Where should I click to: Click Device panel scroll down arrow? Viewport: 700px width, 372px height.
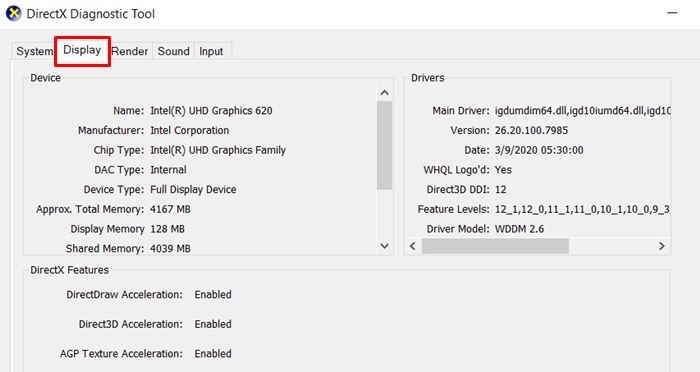(384, 246)
